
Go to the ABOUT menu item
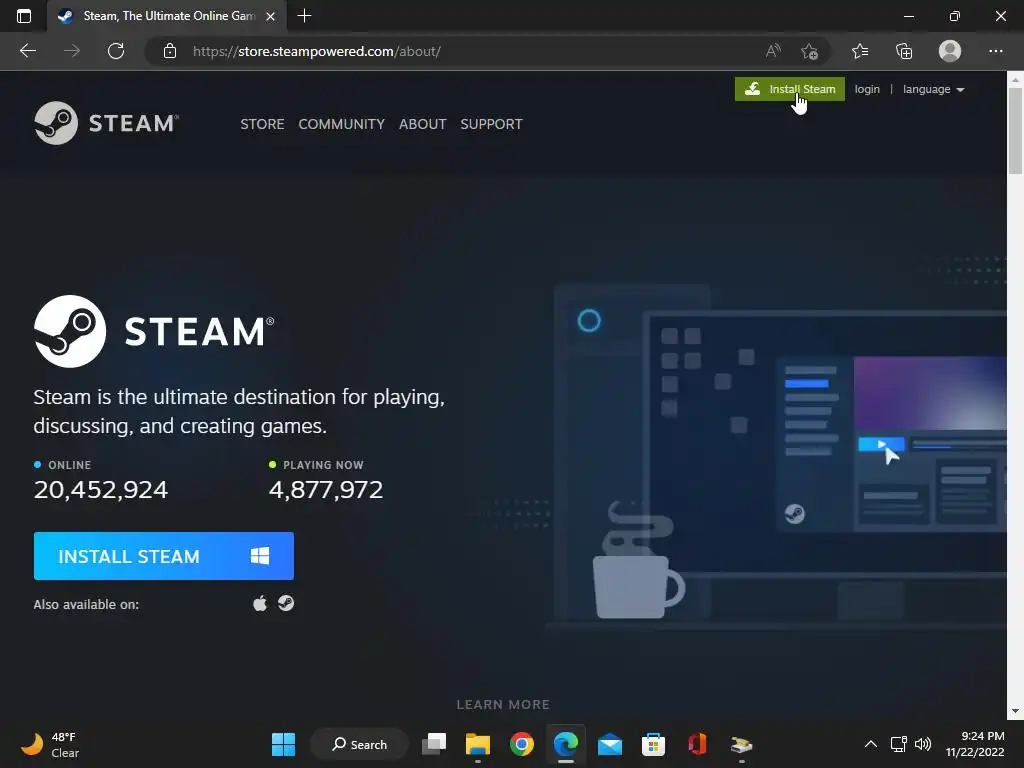coord(423,124)
